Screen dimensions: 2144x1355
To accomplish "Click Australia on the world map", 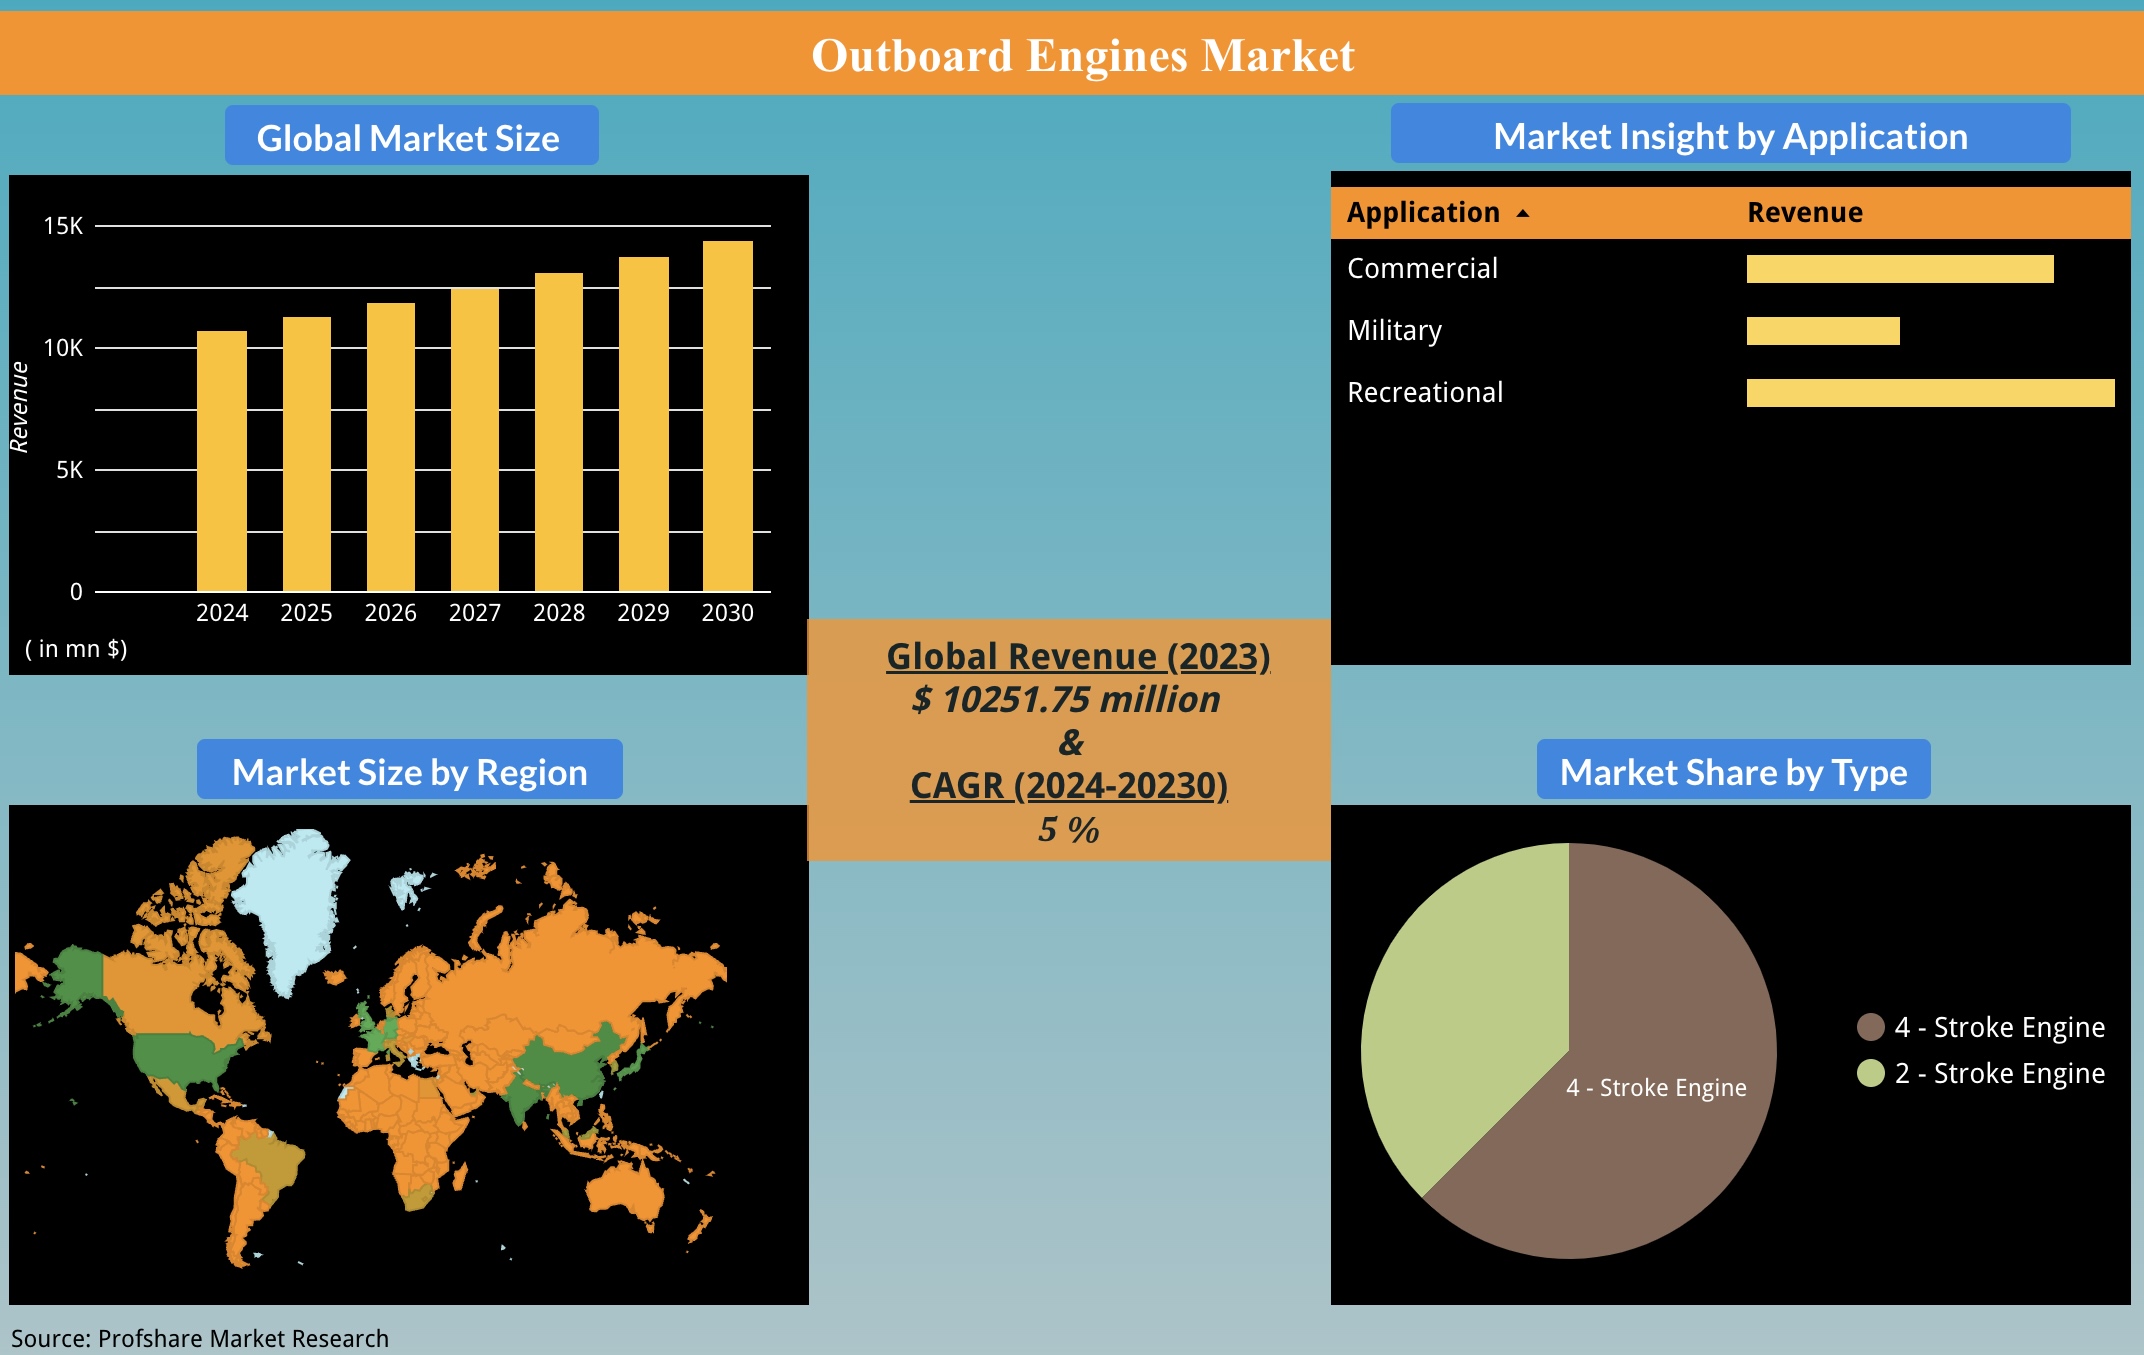I will pyautogui.click(x=625, y=1190).
